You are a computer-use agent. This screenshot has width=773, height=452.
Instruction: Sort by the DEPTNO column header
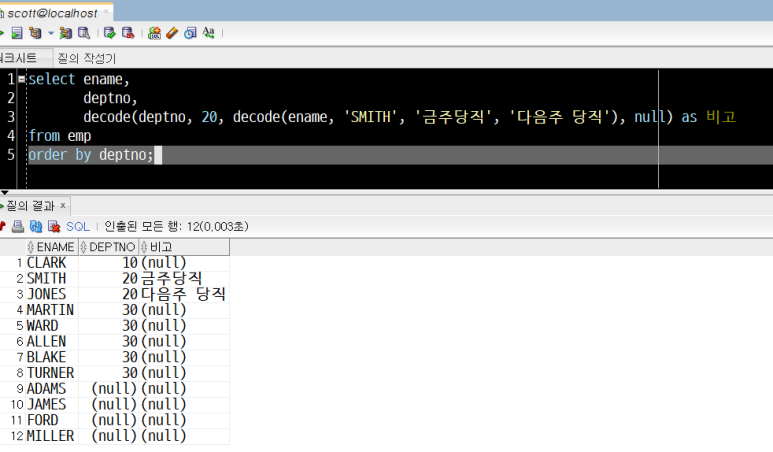coord(108,247)
